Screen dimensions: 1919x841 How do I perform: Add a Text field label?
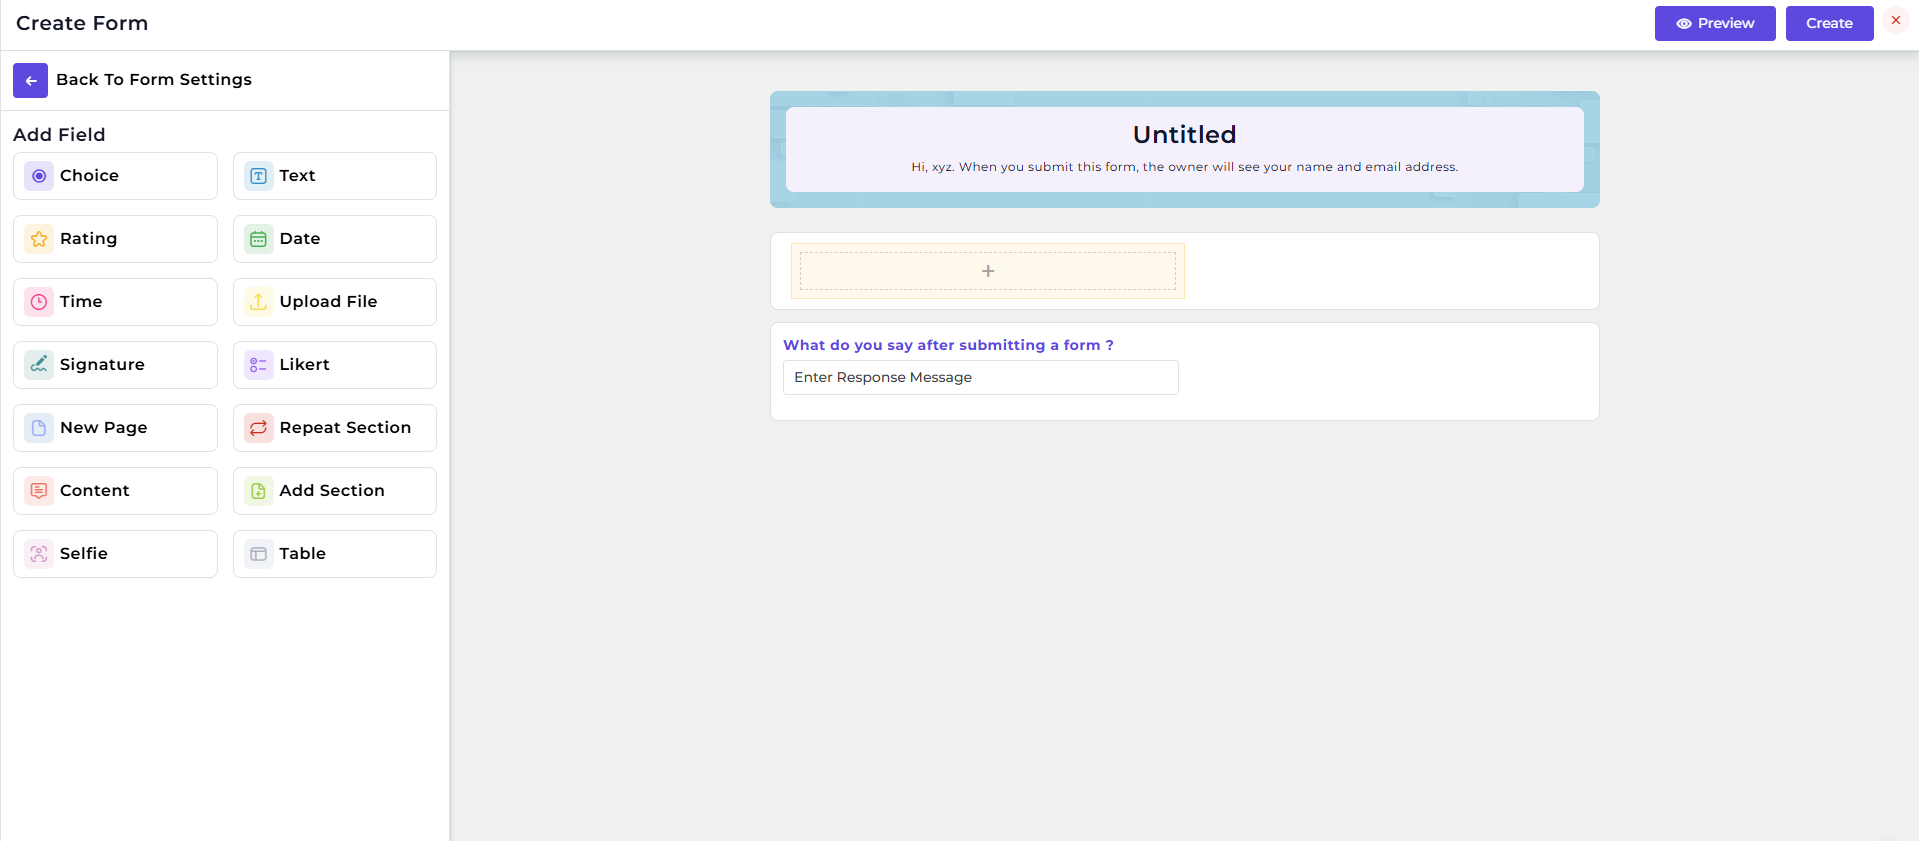297,176
